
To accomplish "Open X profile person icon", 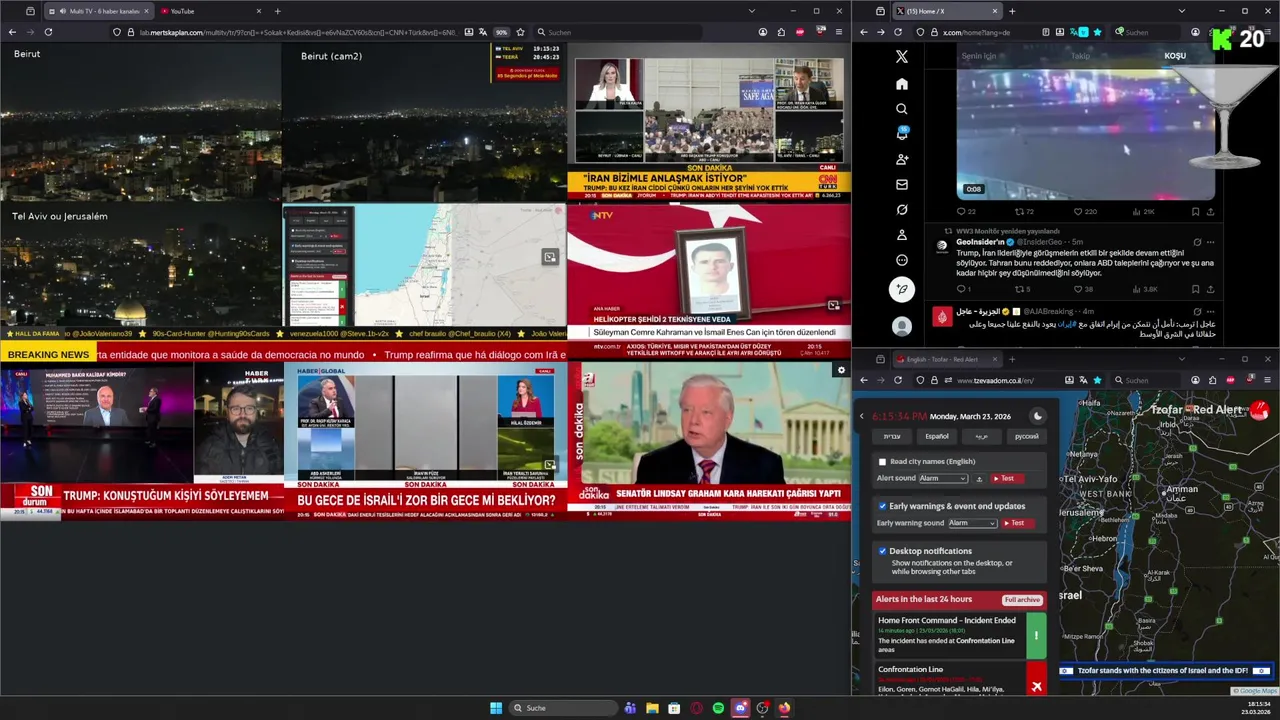I will (902, 235).
